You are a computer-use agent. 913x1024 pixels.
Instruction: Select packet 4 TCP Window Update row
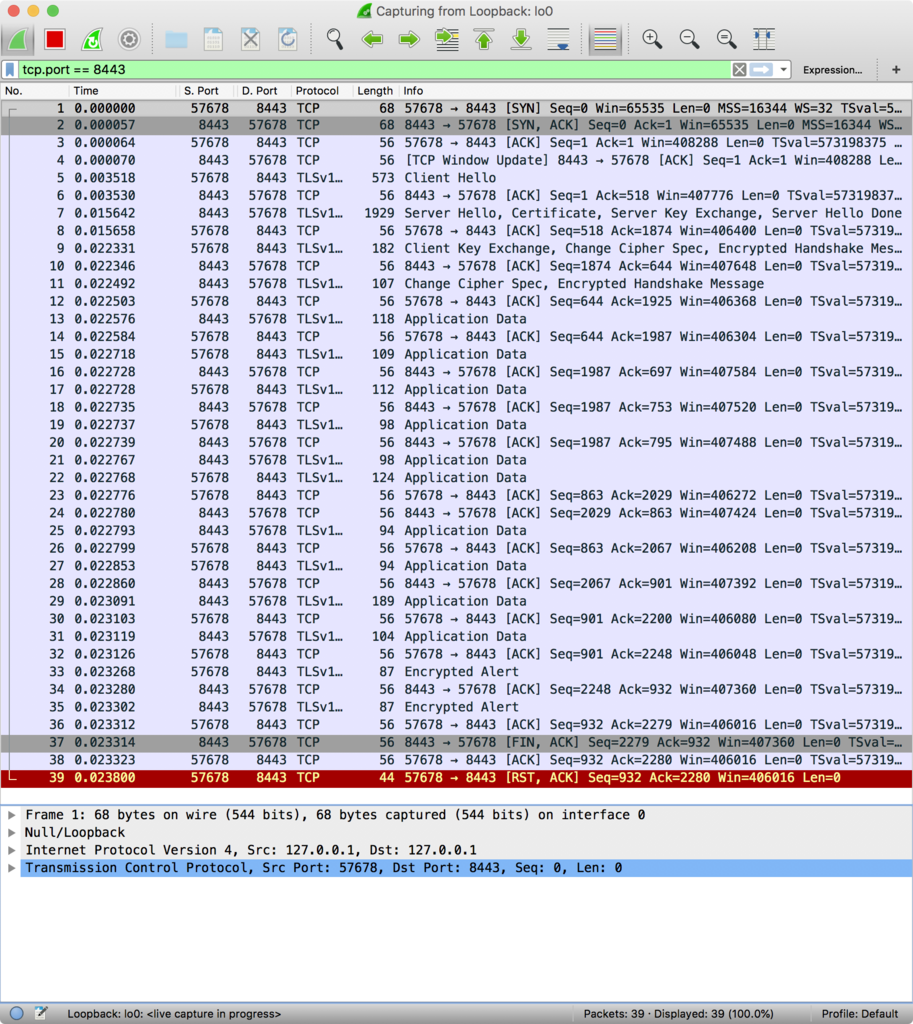[456, 161]
